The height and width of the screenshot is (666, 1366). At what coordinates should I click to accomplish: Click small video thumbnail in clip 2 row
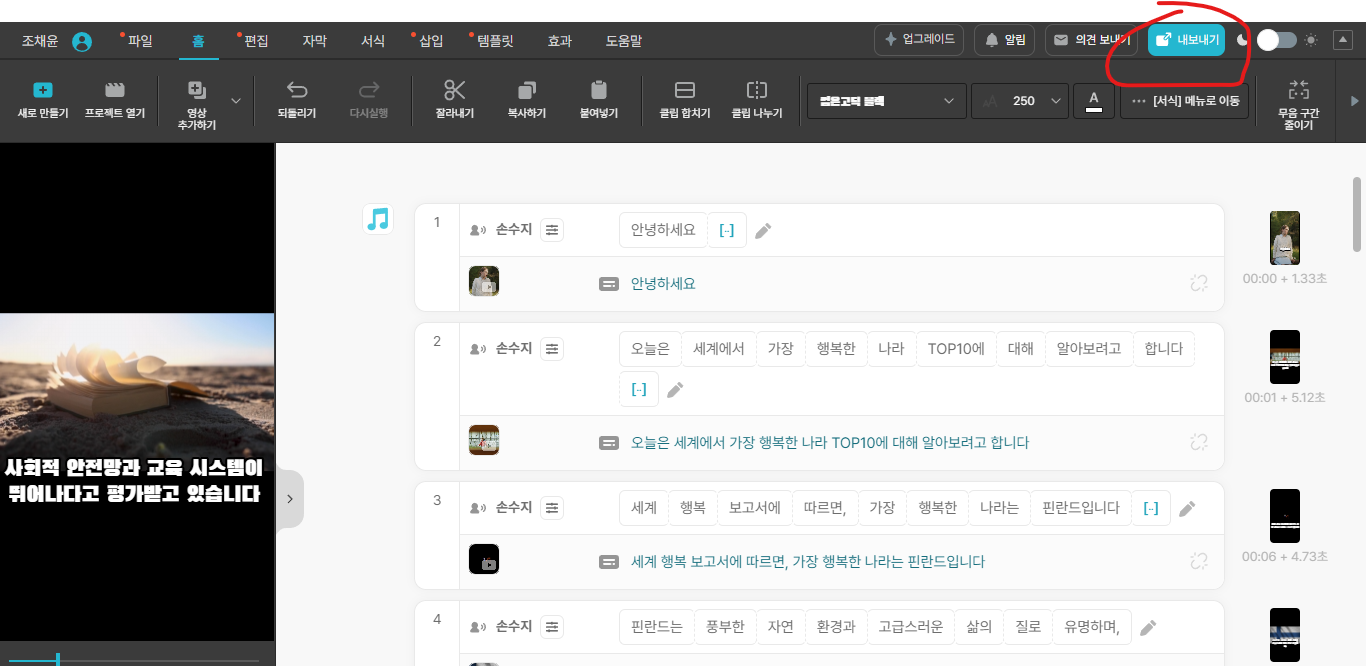pos(484,441)
